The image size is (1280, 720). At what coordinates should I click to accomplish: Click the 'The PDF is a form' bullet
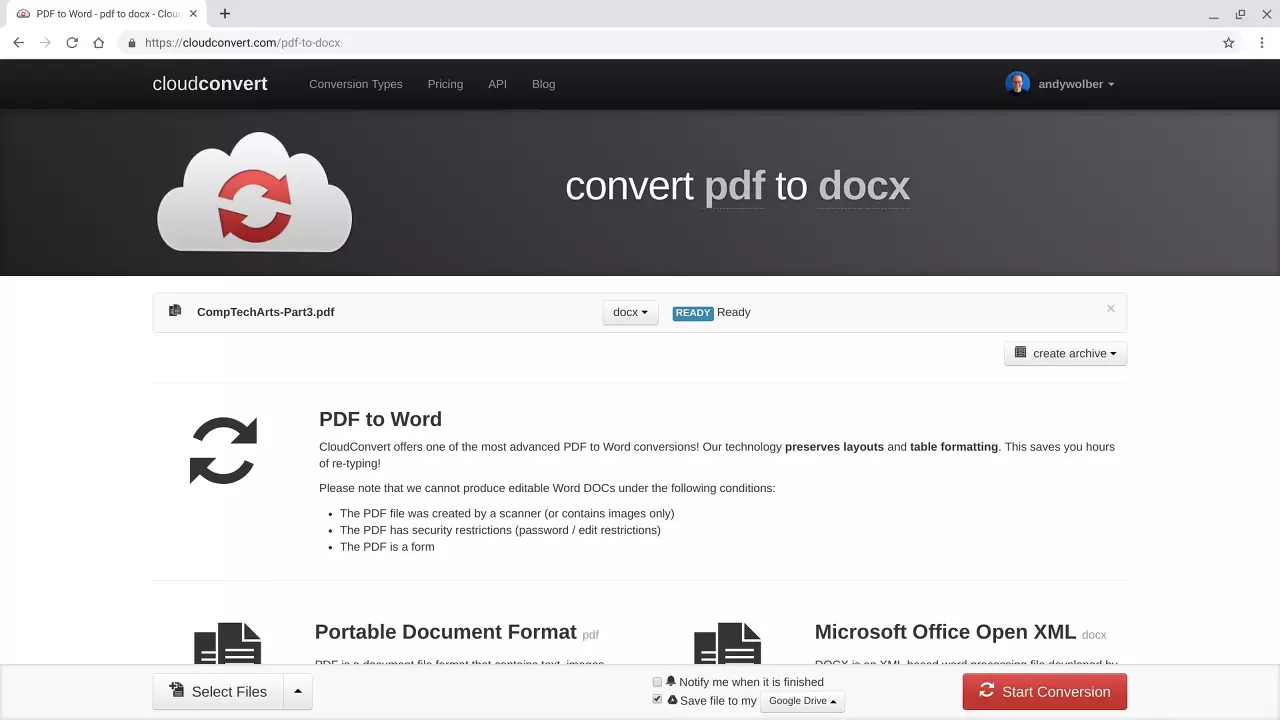[x=387, y=547]
